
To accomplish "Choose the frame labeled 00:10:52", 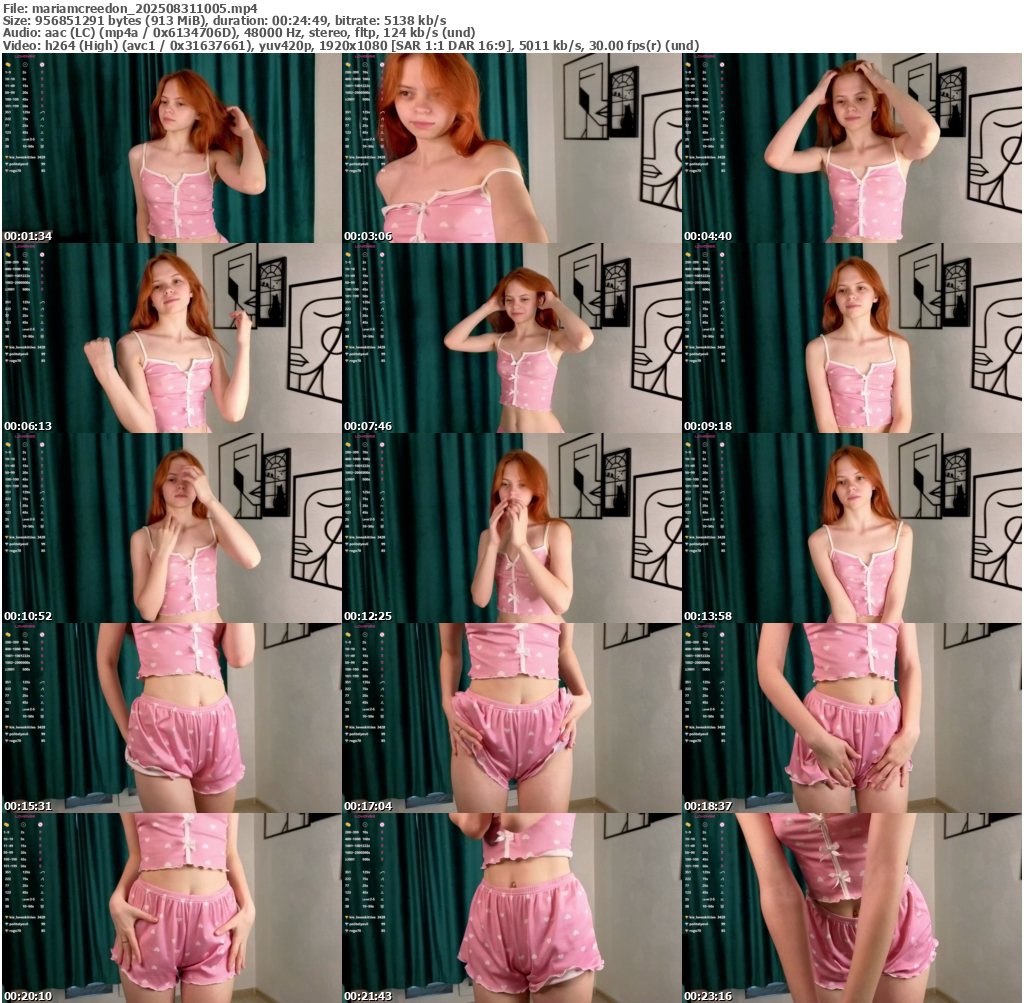I will click(171, 528).
